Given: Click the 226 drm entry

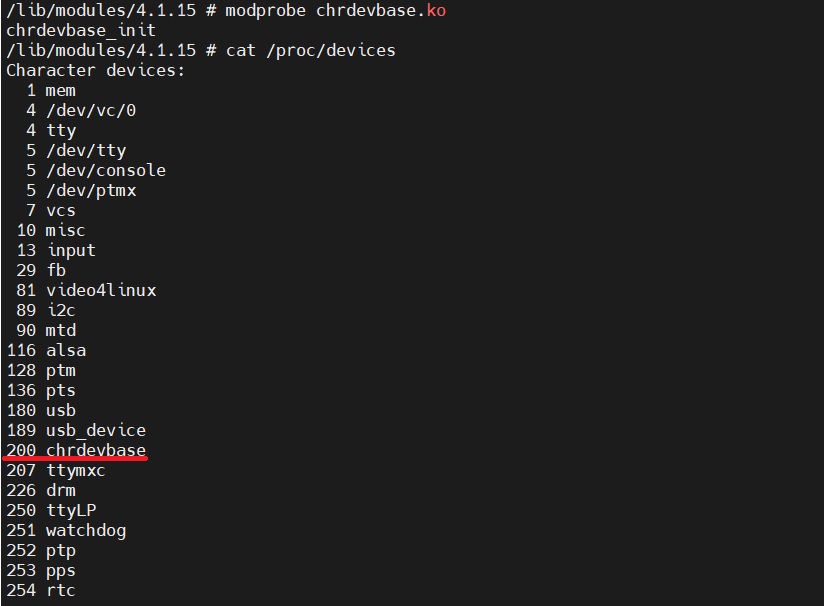Looking at the screenshot, I should tap(41, 490).
